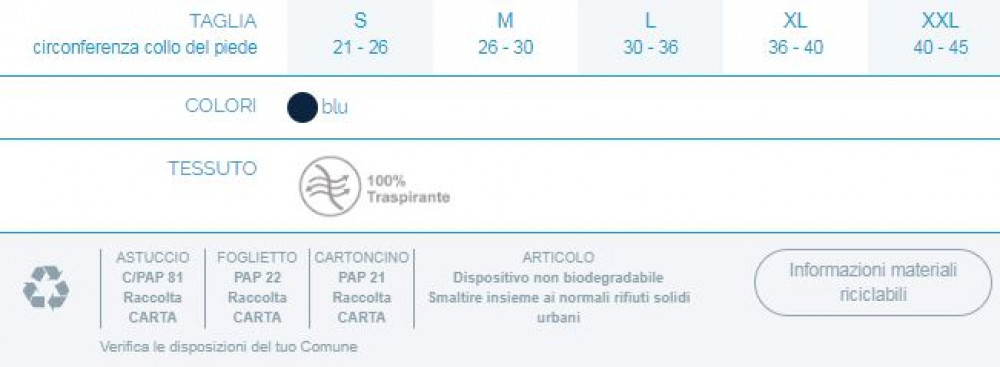Click ARTICOLO non biodegradabile text

tap(559, 287)
